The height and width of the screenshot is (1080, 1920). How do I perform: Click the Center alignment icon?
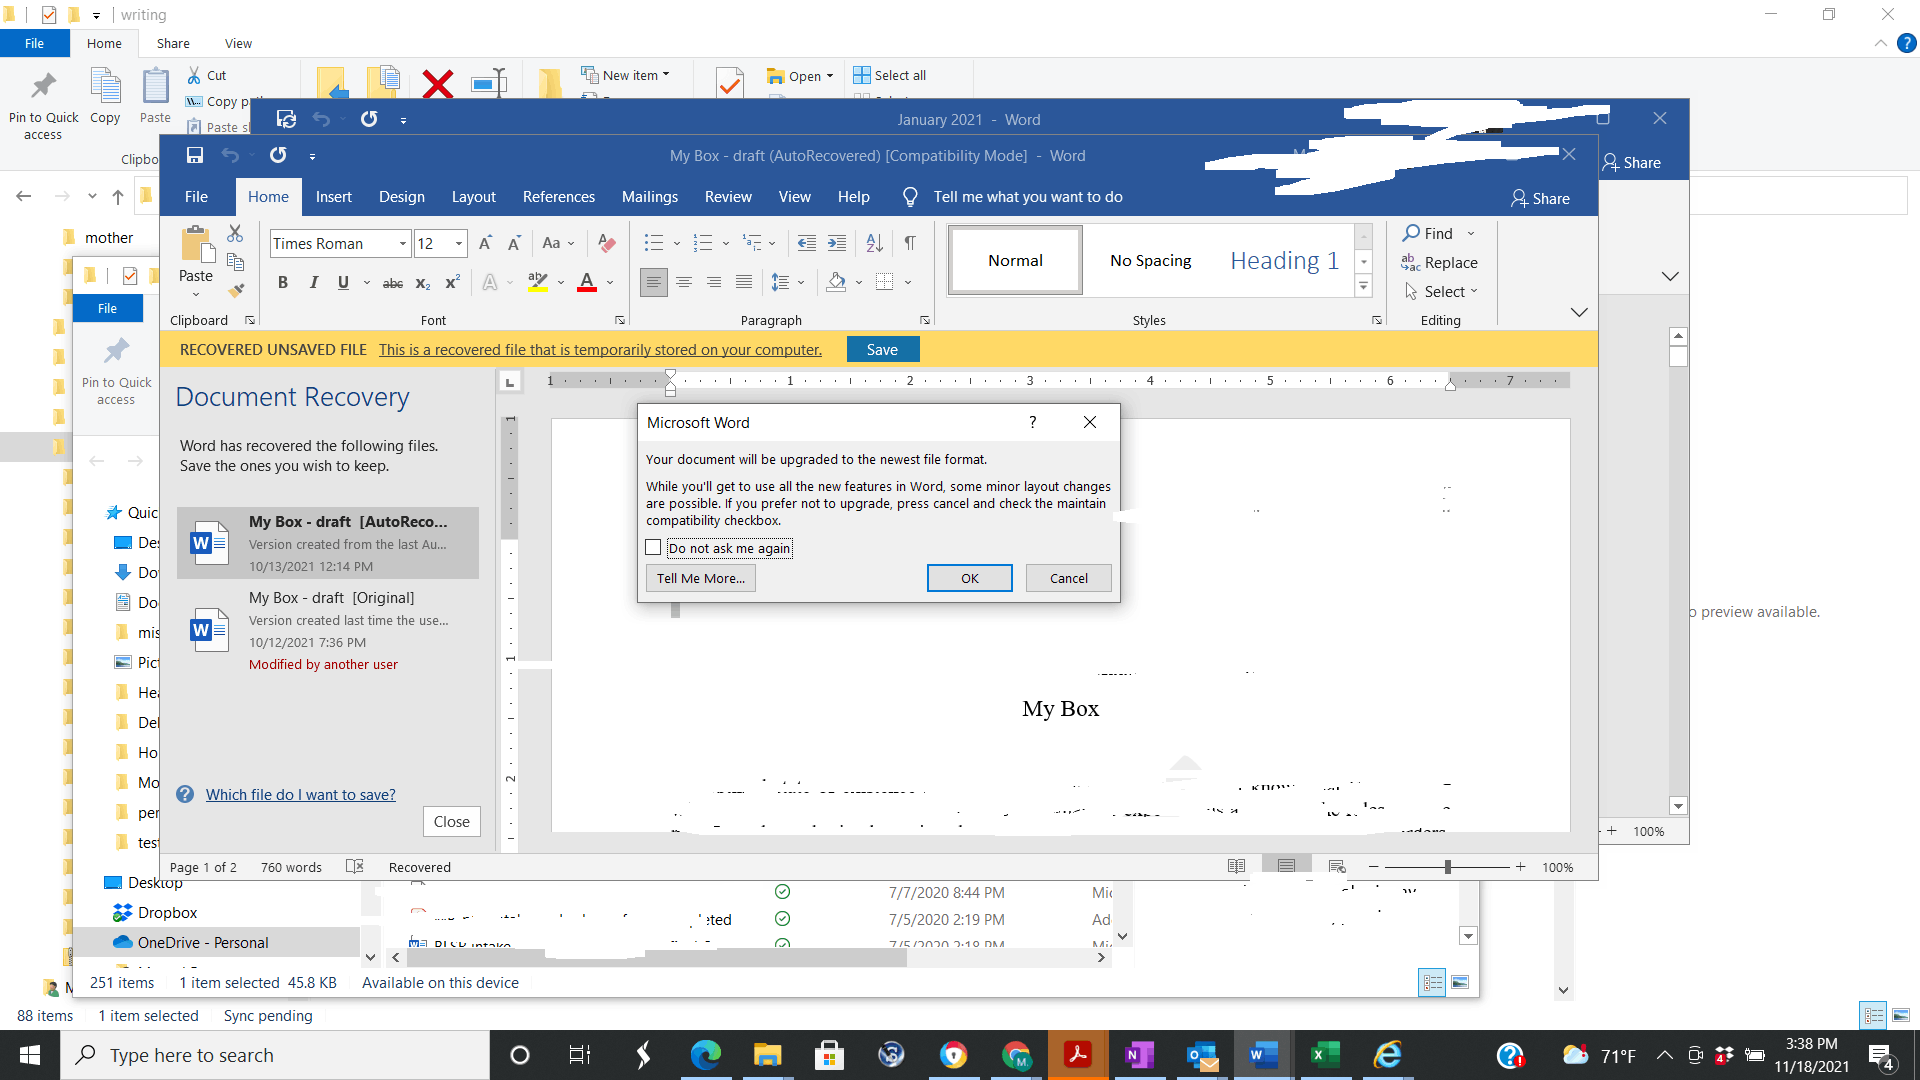pyautogui.click(x=684, y=283)
